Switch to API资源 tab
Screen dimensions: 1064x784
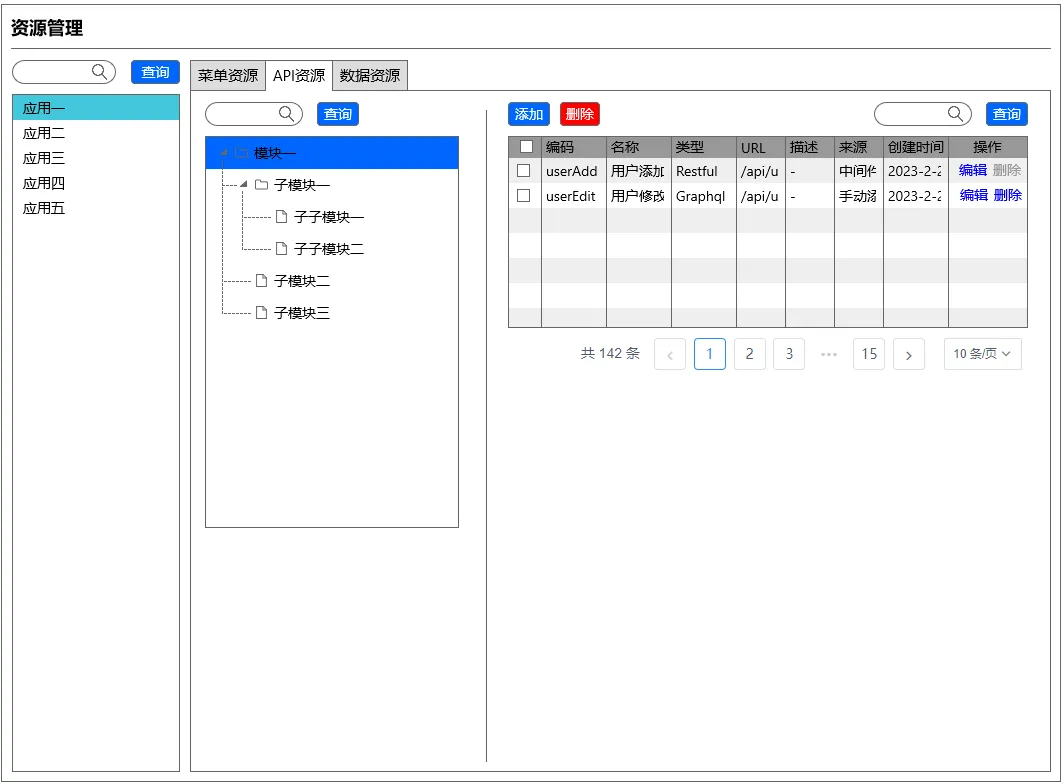(x=299, y=75)
